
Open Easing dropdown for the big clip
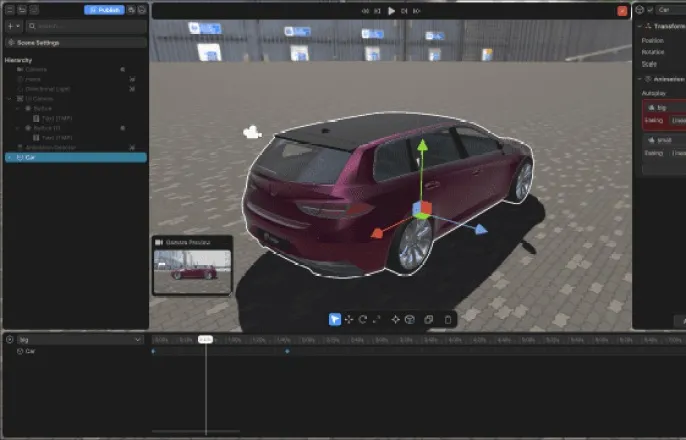679,120
